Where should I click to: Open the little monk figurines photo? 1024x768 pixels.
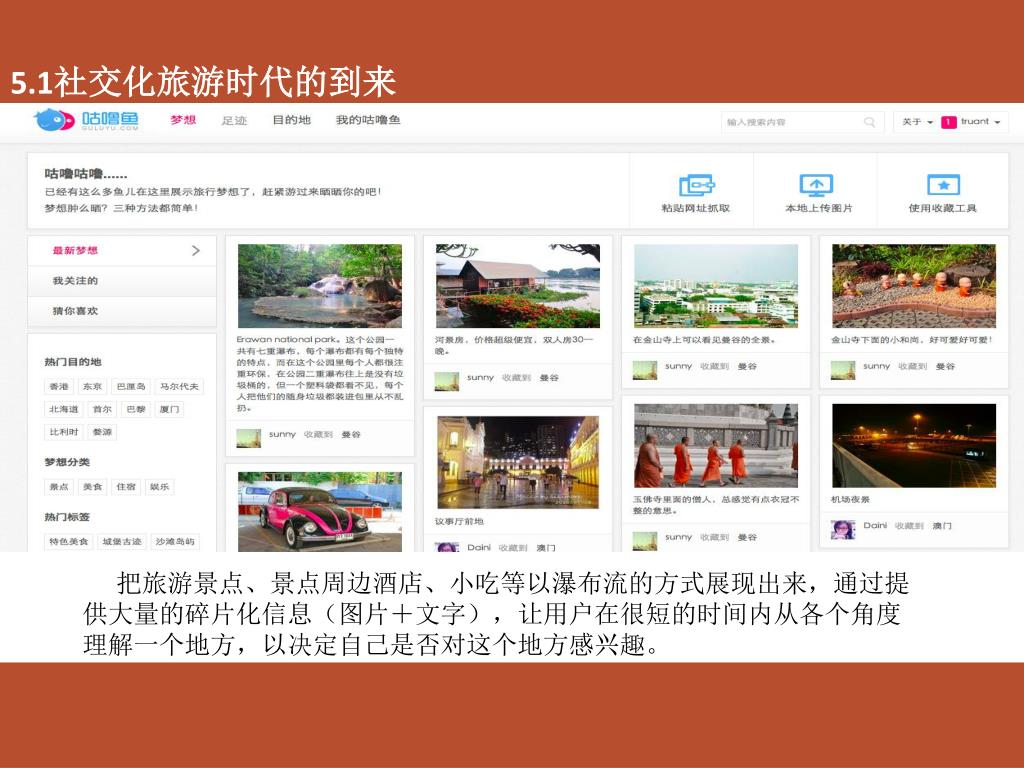tap(914, 286)
